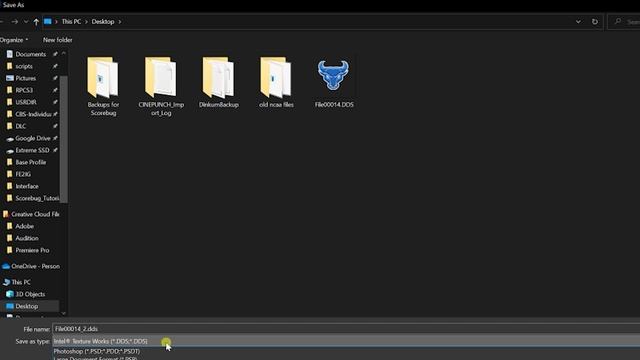Click the search box in dialog

(x=624, y=22)
